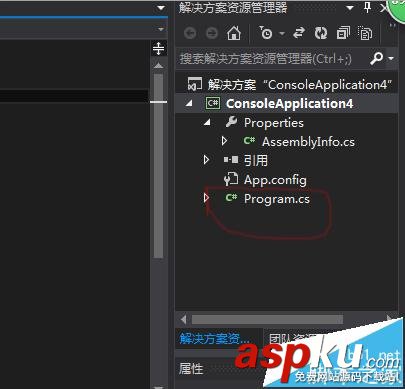Open the Solution Explorer window options dropdown
The height and width of the screenshot is (389, 405).
(x=350, y=7)
